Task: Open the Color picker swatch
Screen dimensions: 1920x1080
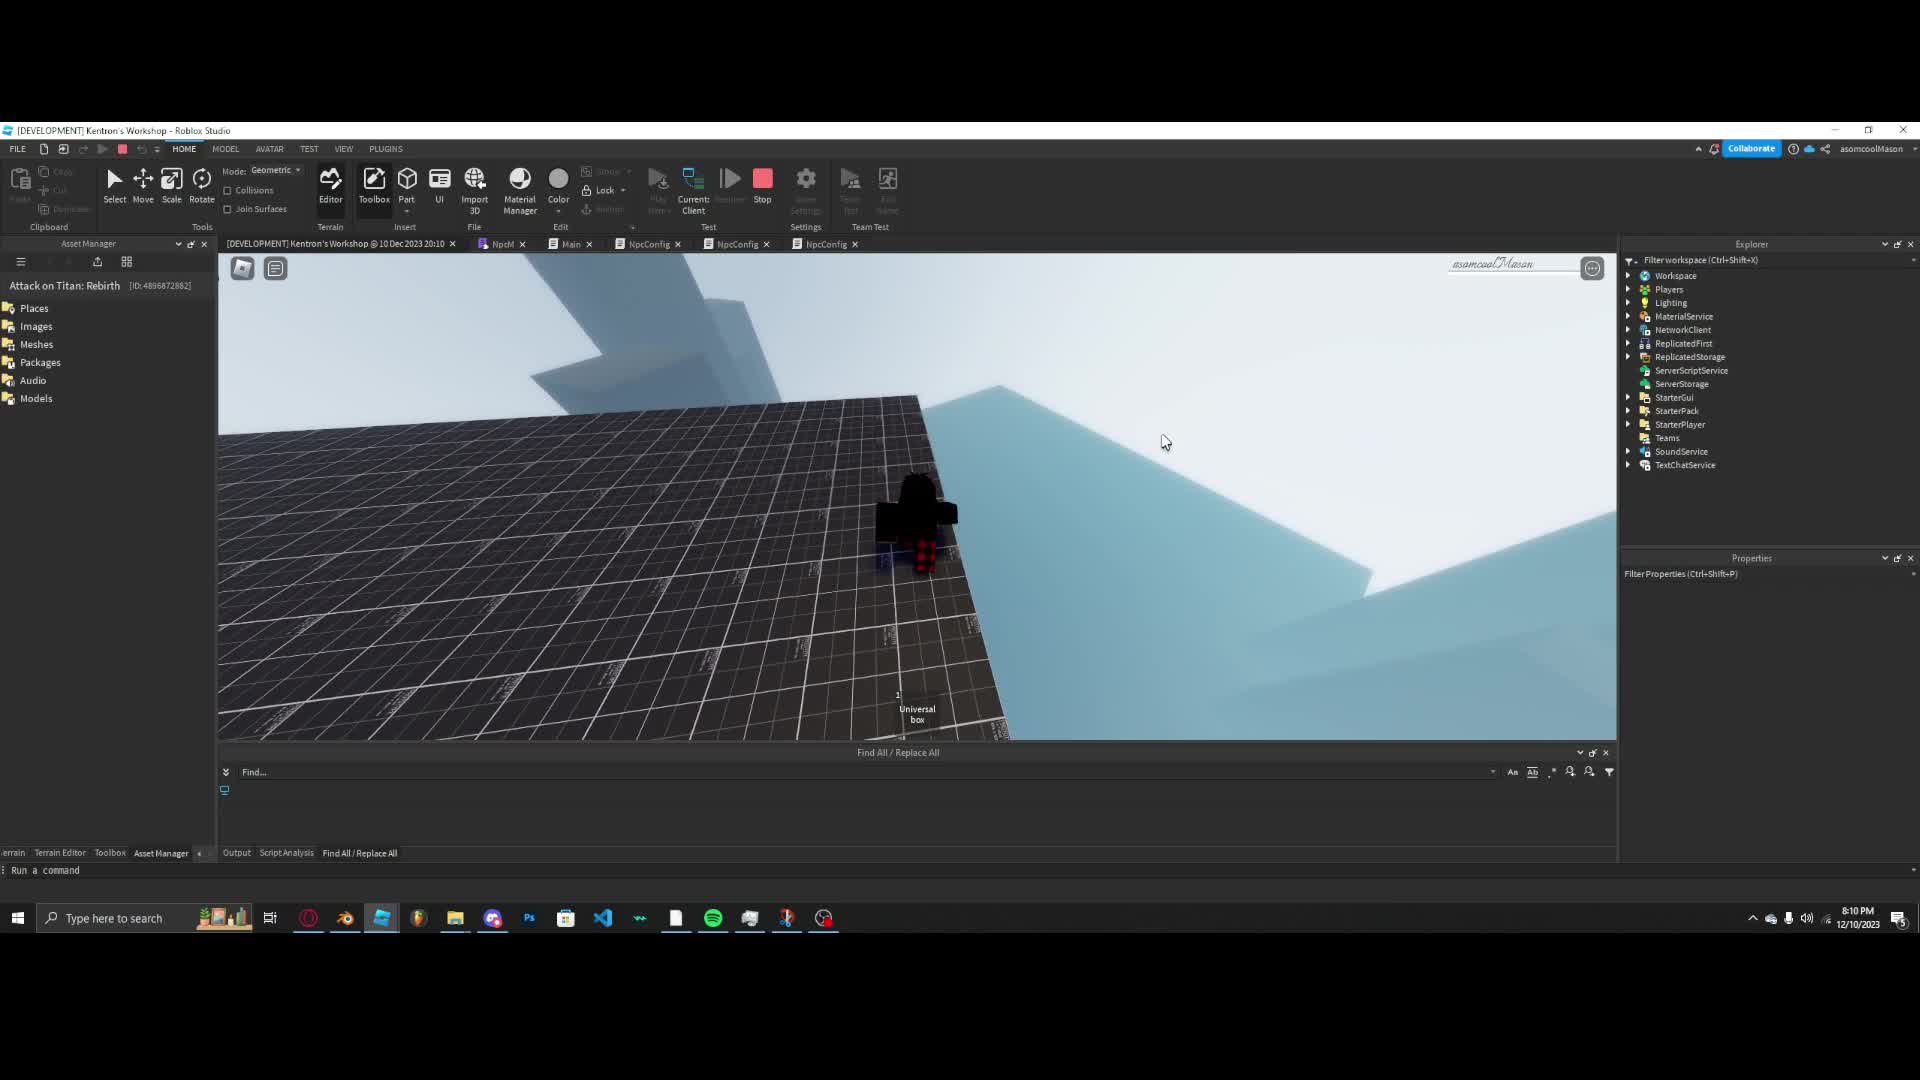Action: click(x=558, y=180)
